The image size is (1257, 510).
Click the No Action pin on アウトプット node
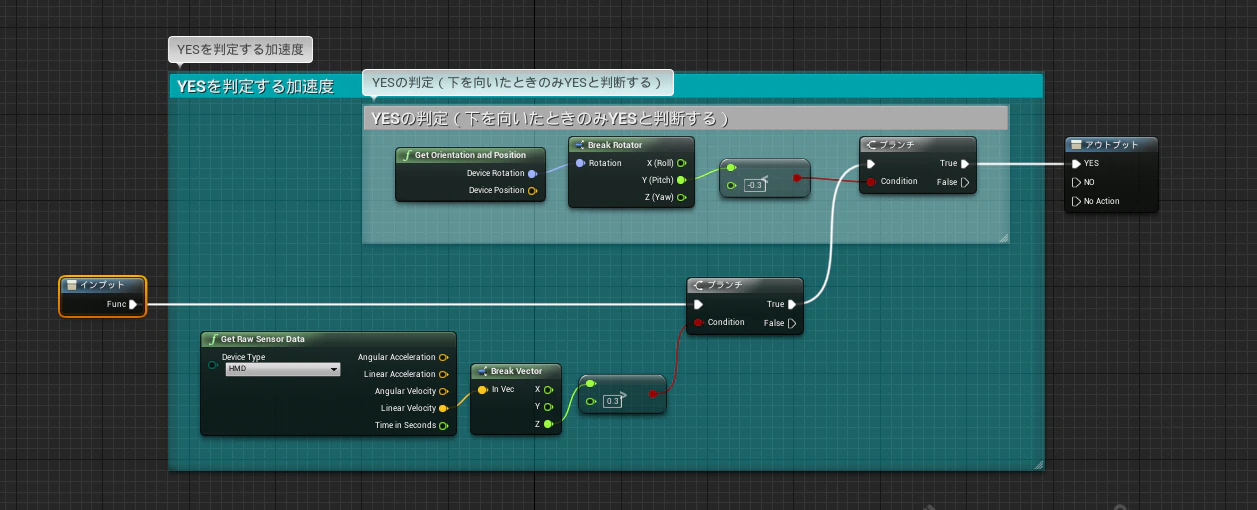pos(1076,201)
